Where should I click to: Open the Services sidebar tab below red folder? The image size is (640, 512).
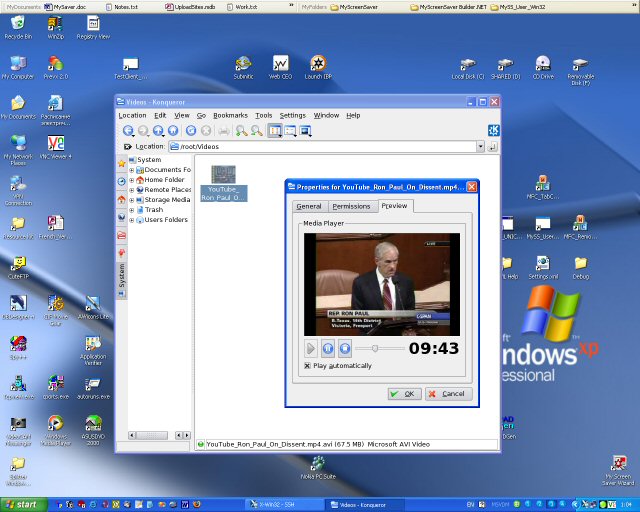tap(121, 253)
